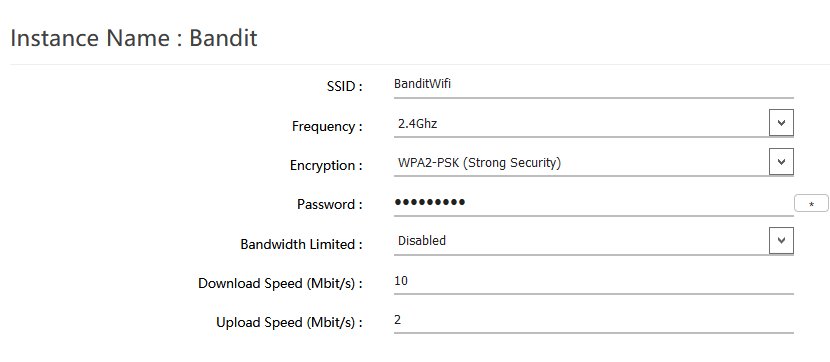The height and width of the screenshot is (362, 830).
Task: Open the Frequency dropdown arrow
Action: click(x=781, y=123)
